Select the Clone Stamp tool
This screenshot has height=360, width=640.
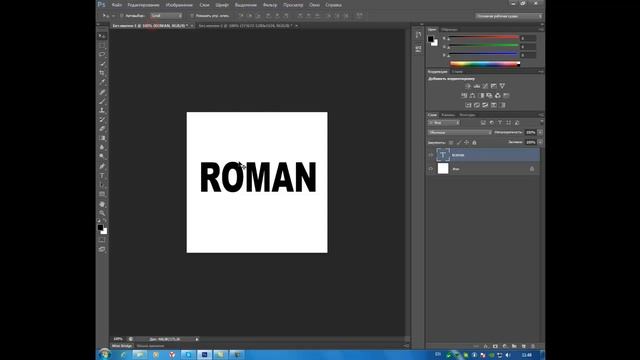102,110
